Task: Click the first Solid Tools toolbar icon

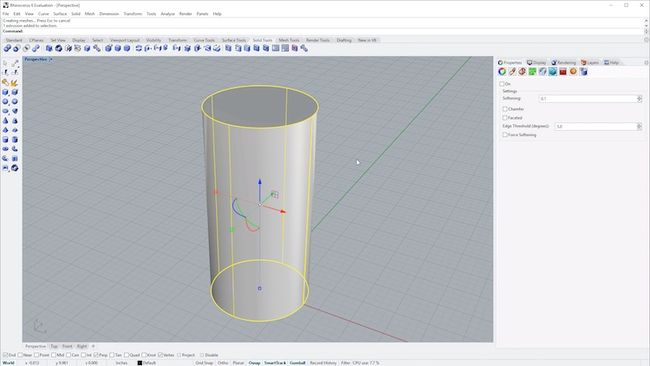Action: (x=7, y=48)
